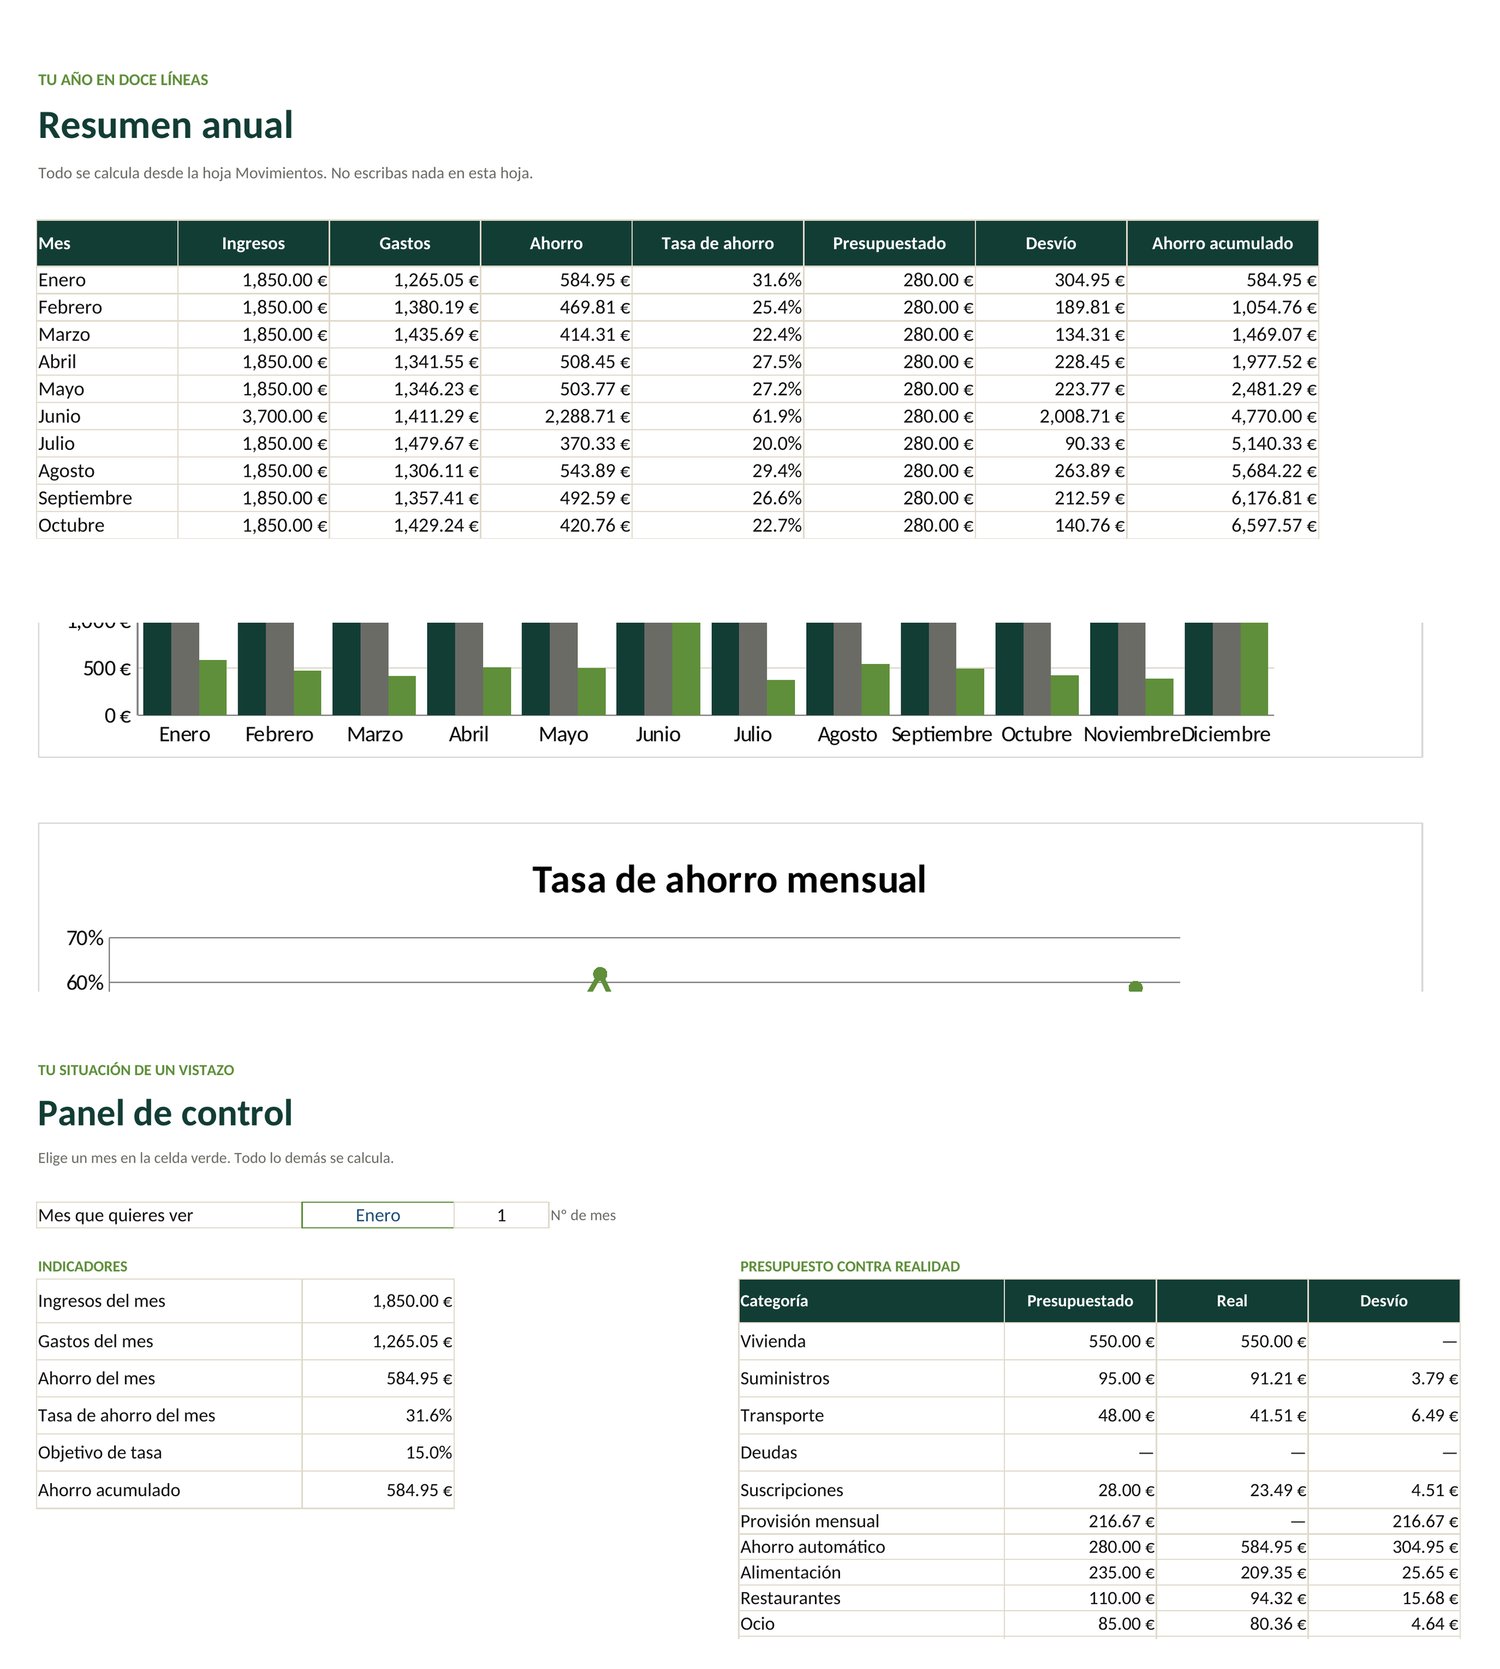Click the Tasa de ahorro mensual chart title
The height and width of the screenshot is (1669, 1500).
(x=729, y=880)
